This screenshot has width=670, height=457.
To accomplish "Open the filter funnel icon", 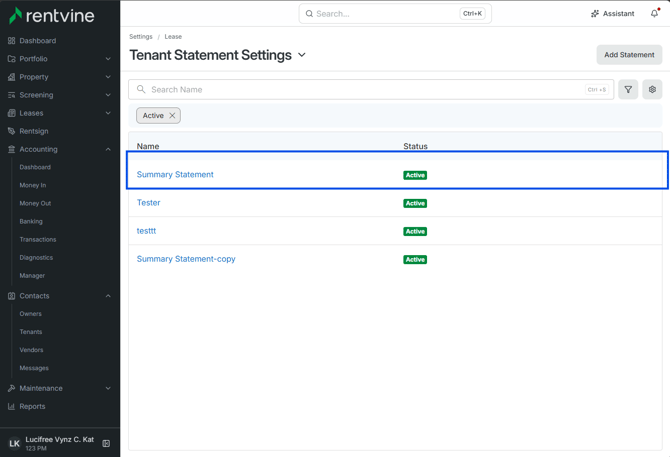I will [628, 89].
